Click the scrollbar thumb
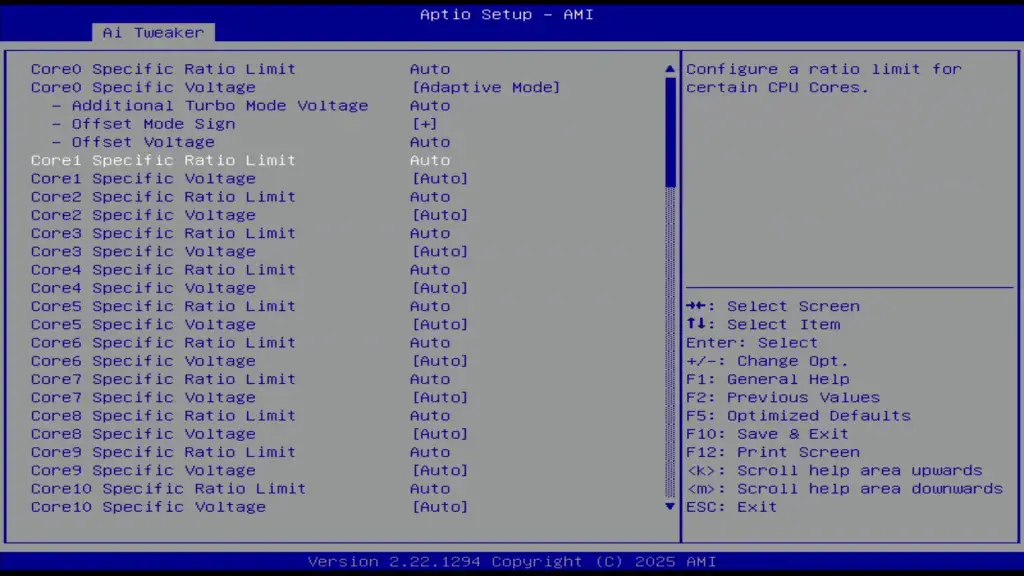The width and height of the screenshot is (1024, 576). [x=669, y=130]
